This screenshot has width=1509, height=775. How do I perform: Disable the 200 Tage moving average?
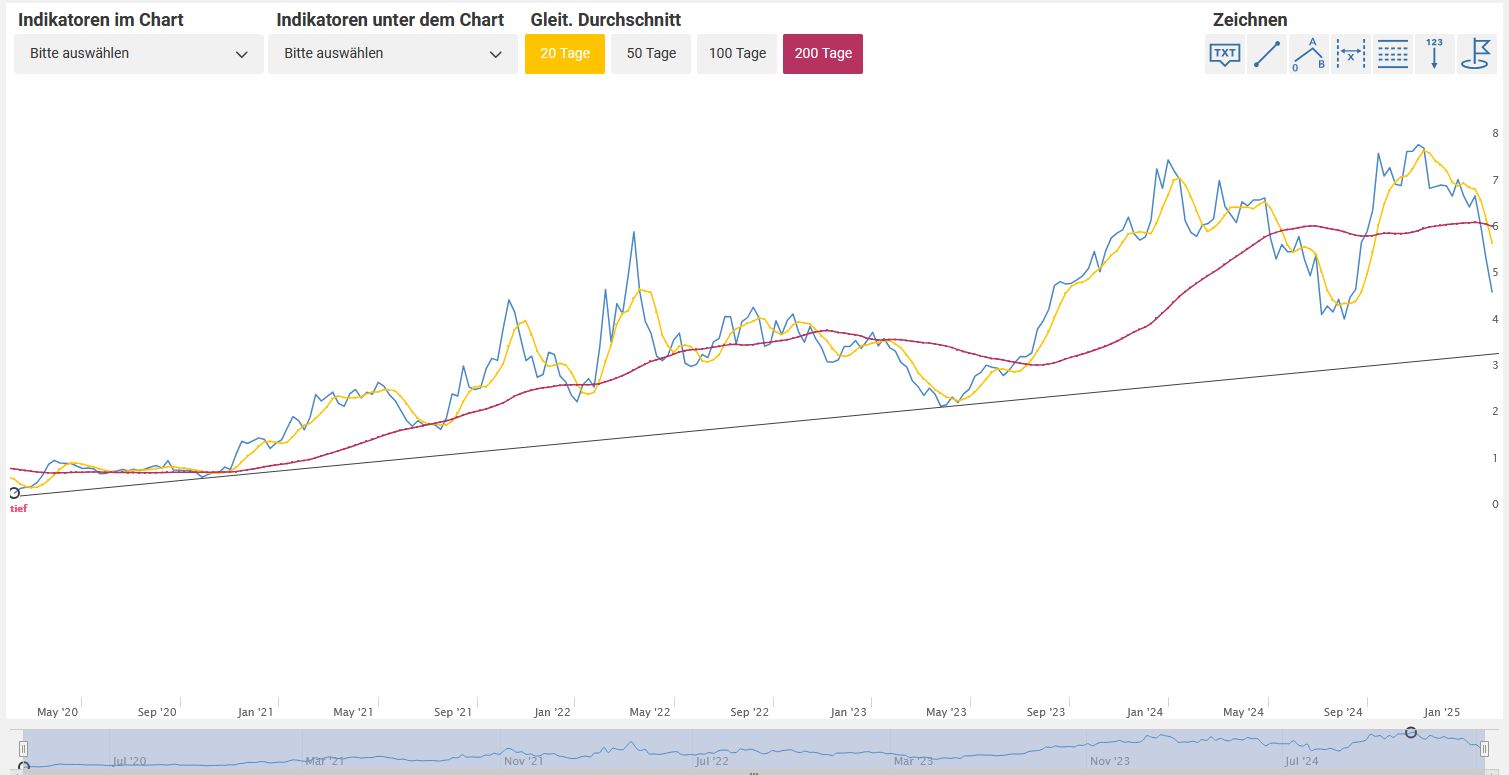823,54
